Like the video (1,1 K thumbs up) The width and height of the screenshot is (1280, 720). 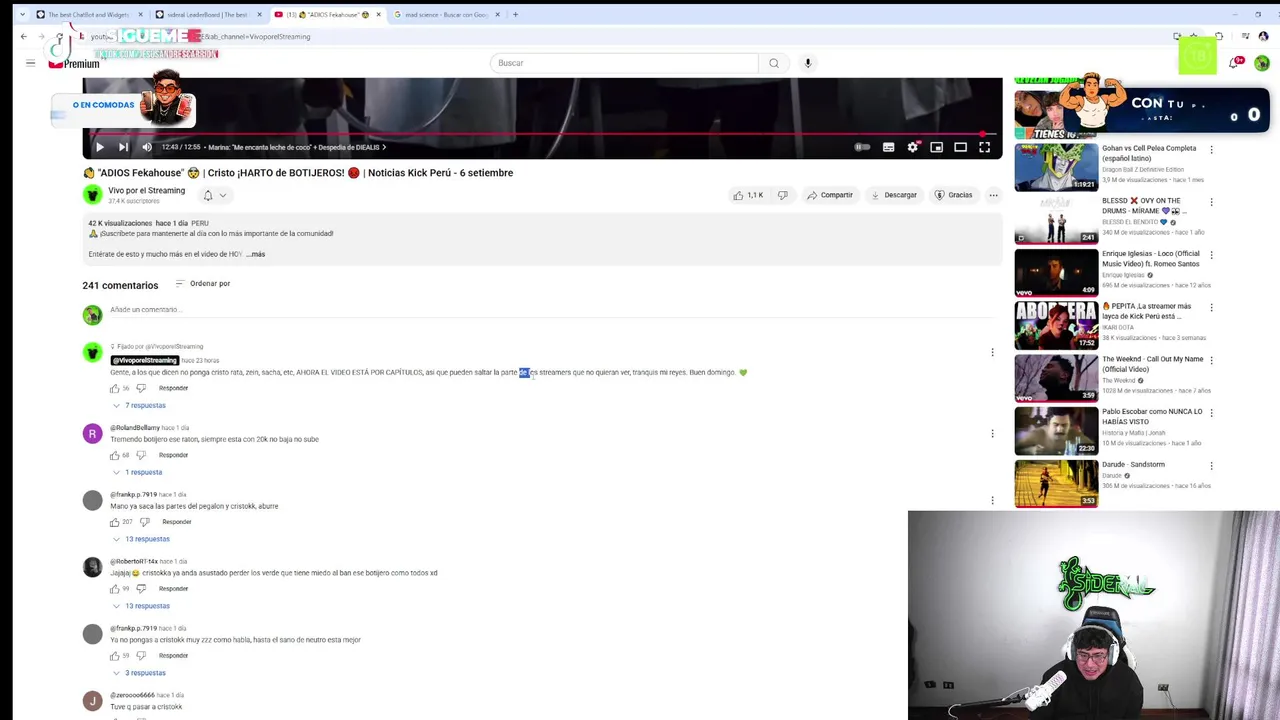coord(748,195)
